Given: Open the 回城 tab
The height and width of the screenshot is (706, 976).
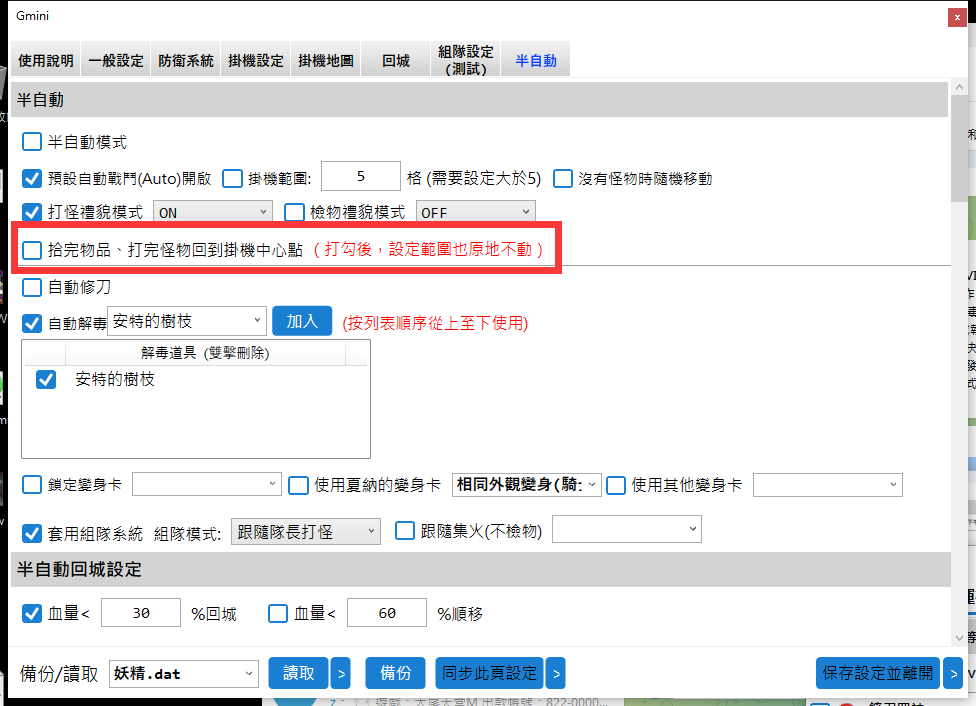Looking at the screenshot, I should click(x=395, y=60).
